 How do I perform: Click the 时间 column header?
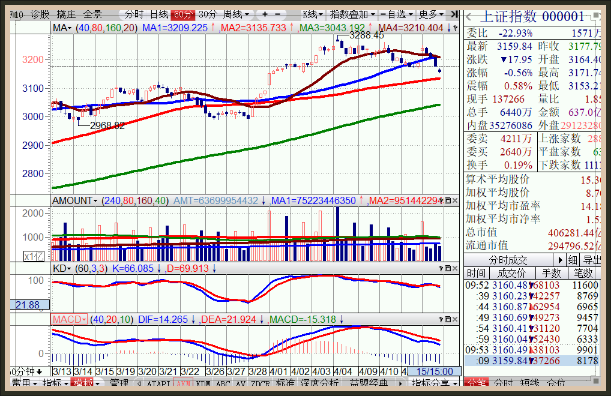coord(476,273)
